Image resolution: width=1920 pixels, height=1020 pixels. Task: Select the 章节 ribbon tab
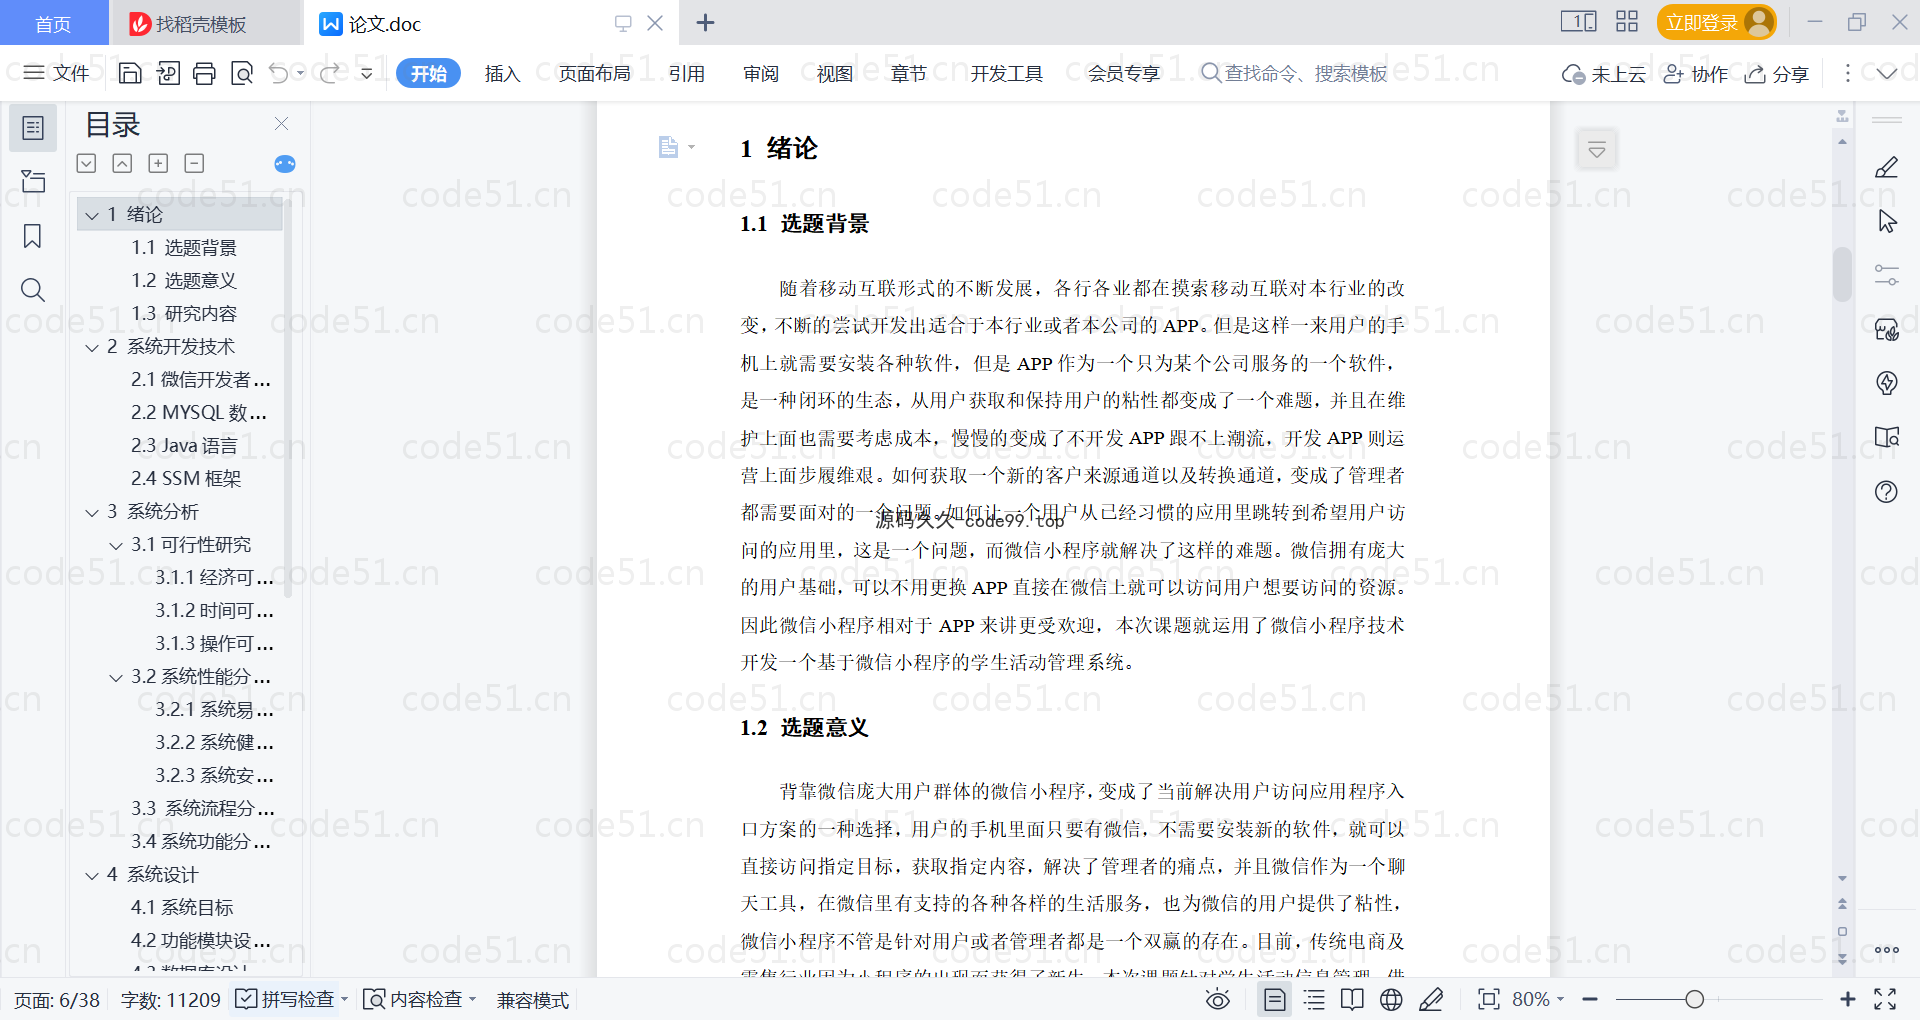point(909,73)
